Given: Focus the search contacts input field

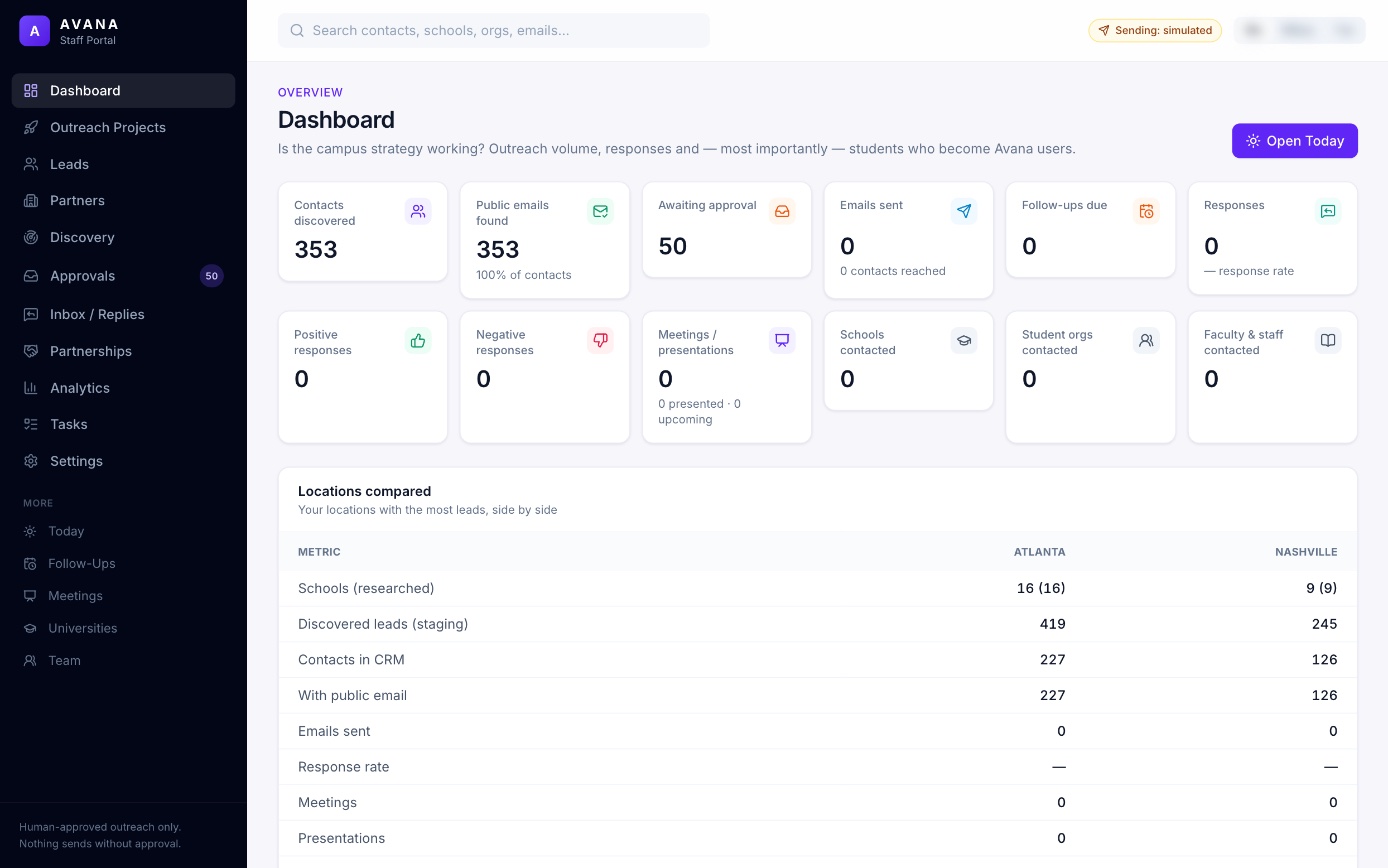Looking at the screenshot, I should click(494, 30).
